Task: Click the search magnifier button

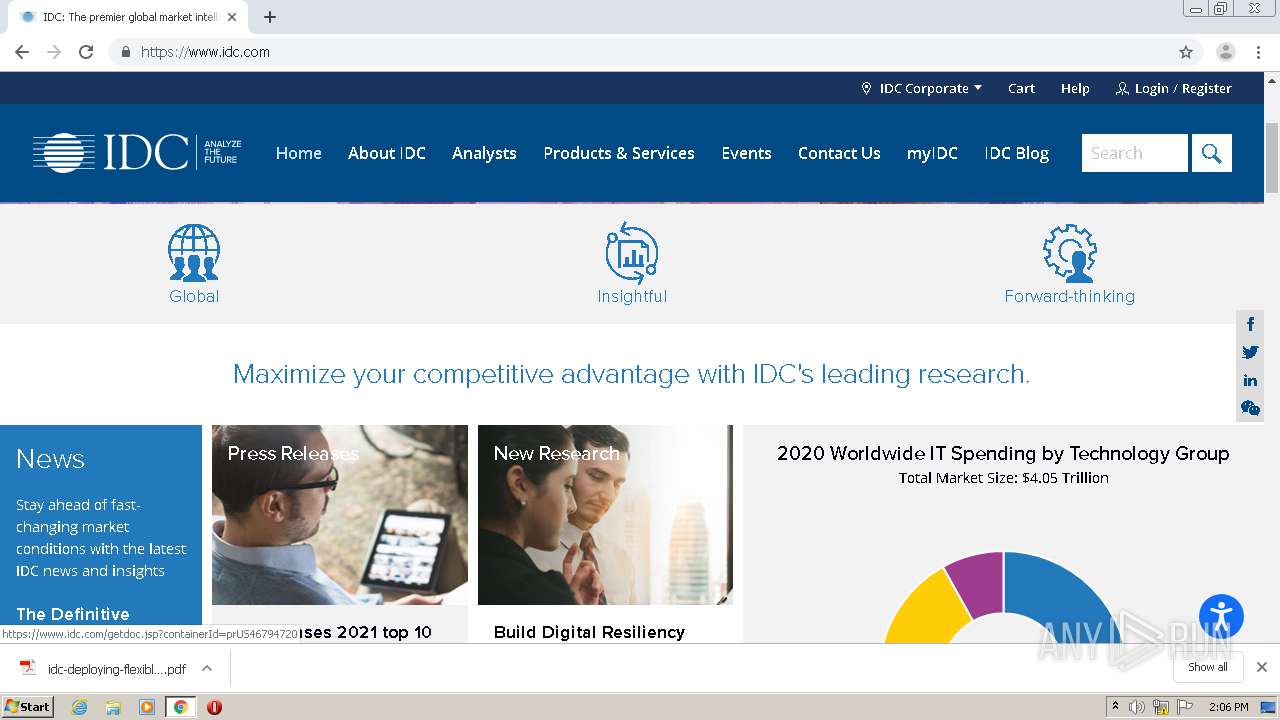Action: tap(1211, 153)
